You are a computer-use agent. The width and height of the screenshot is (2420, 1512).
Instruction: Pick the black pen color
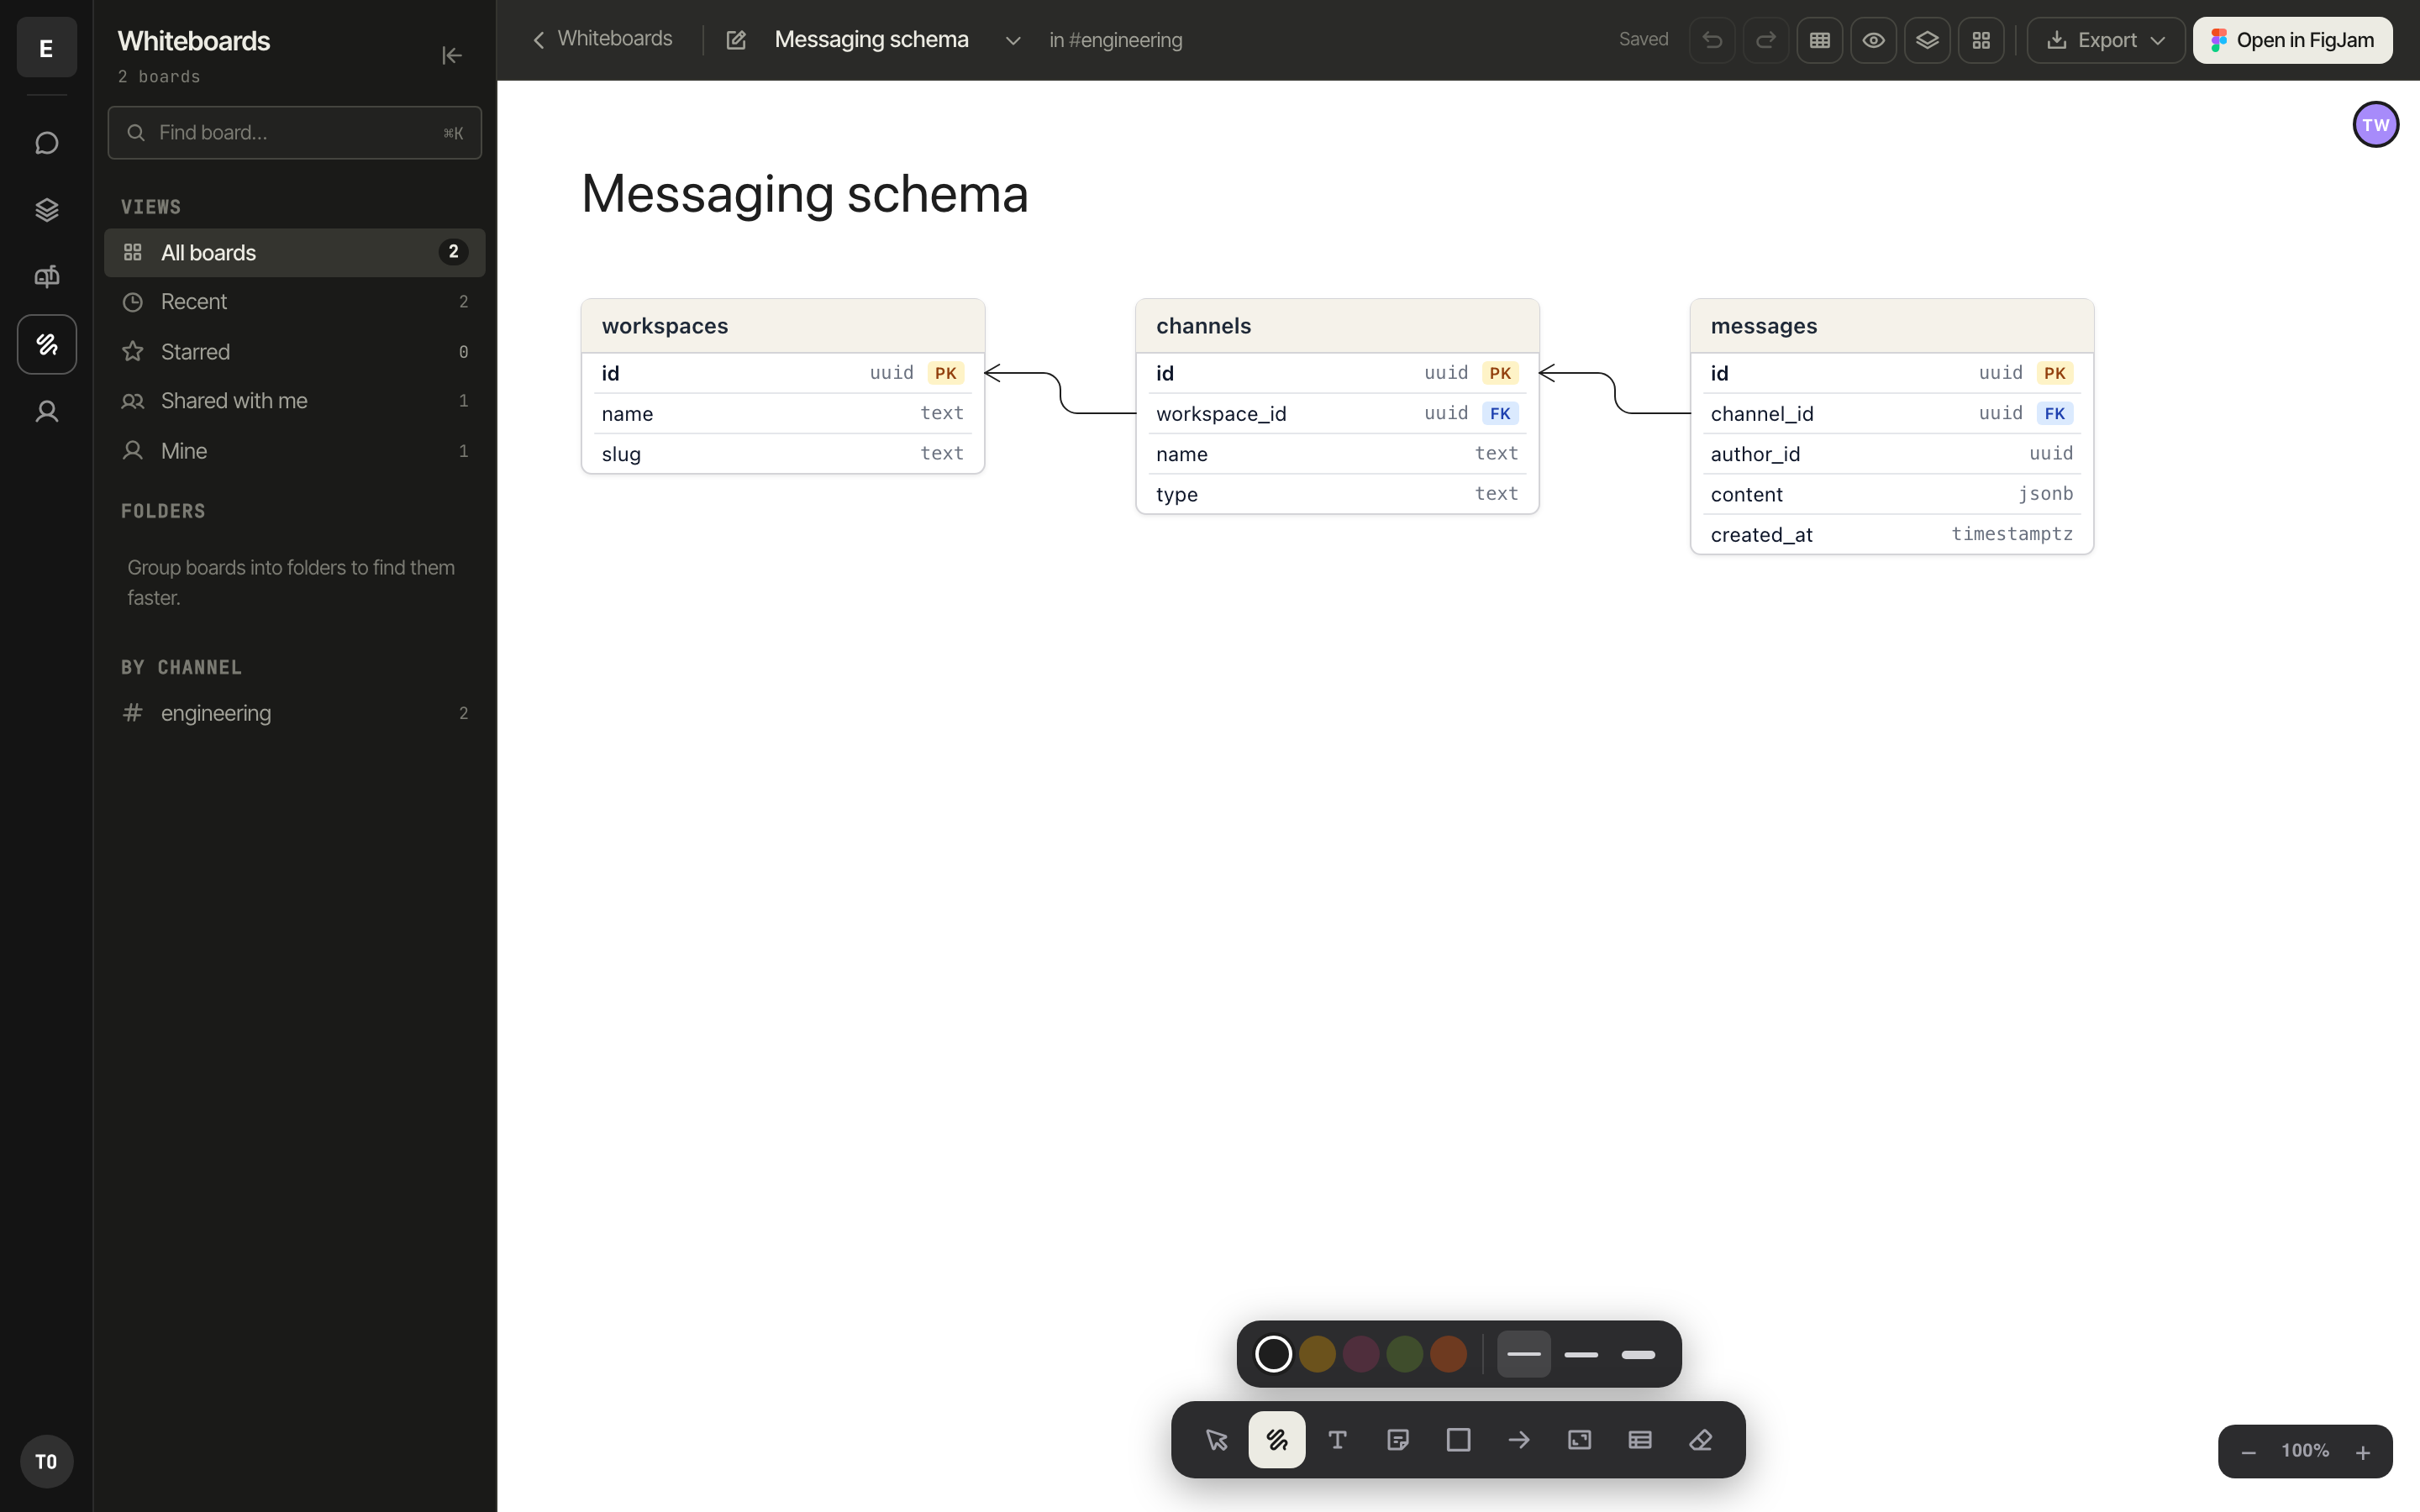point(1273,1354)
